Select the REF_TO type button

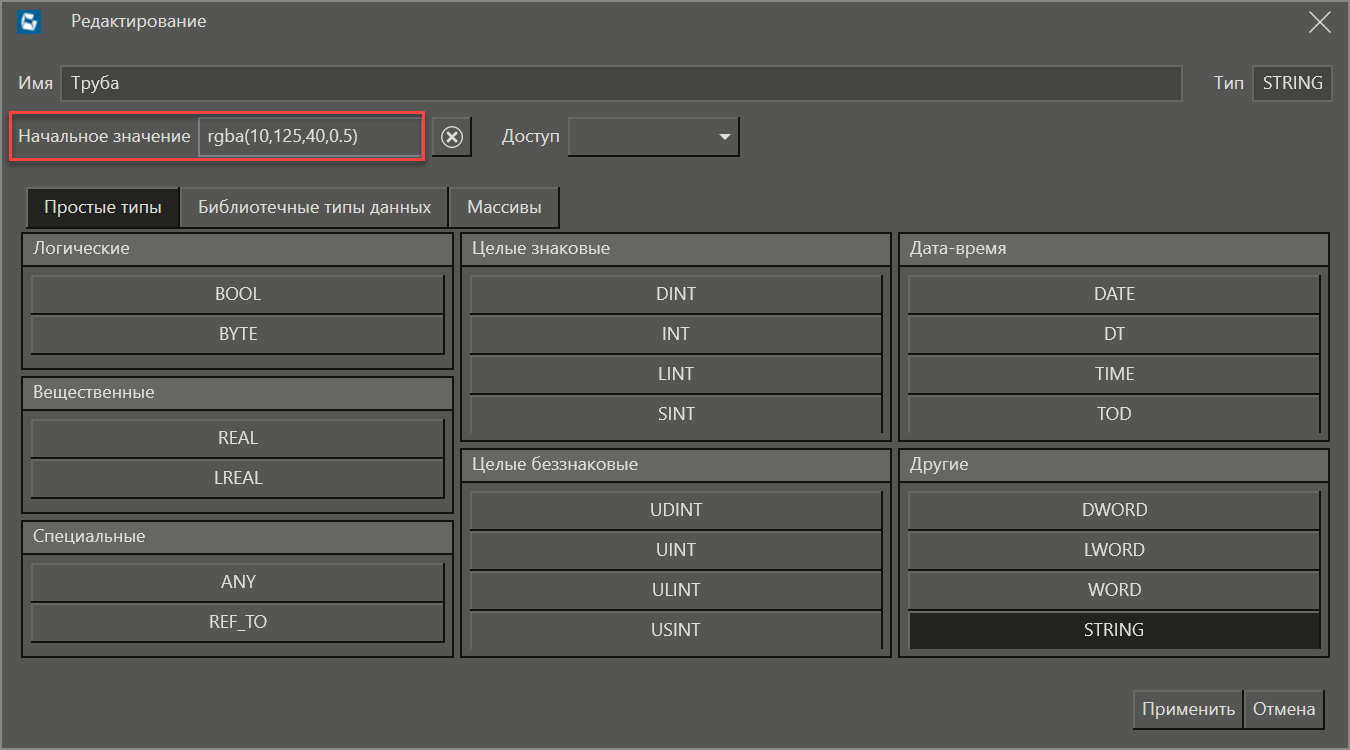click(237, 622)
